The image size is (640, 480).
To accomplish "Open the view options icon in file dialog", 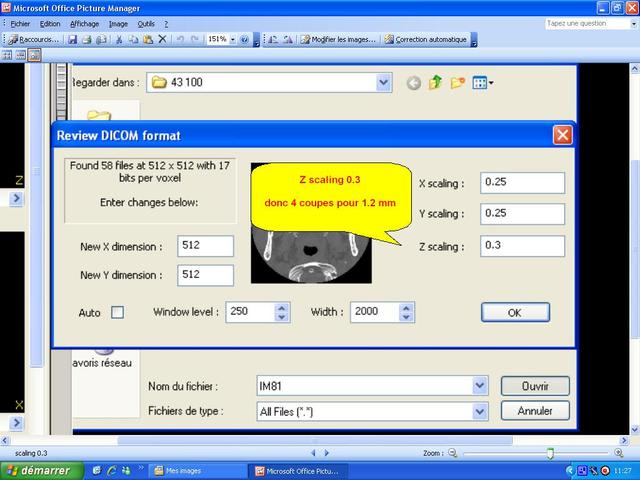I will click(x=482, y=83).
